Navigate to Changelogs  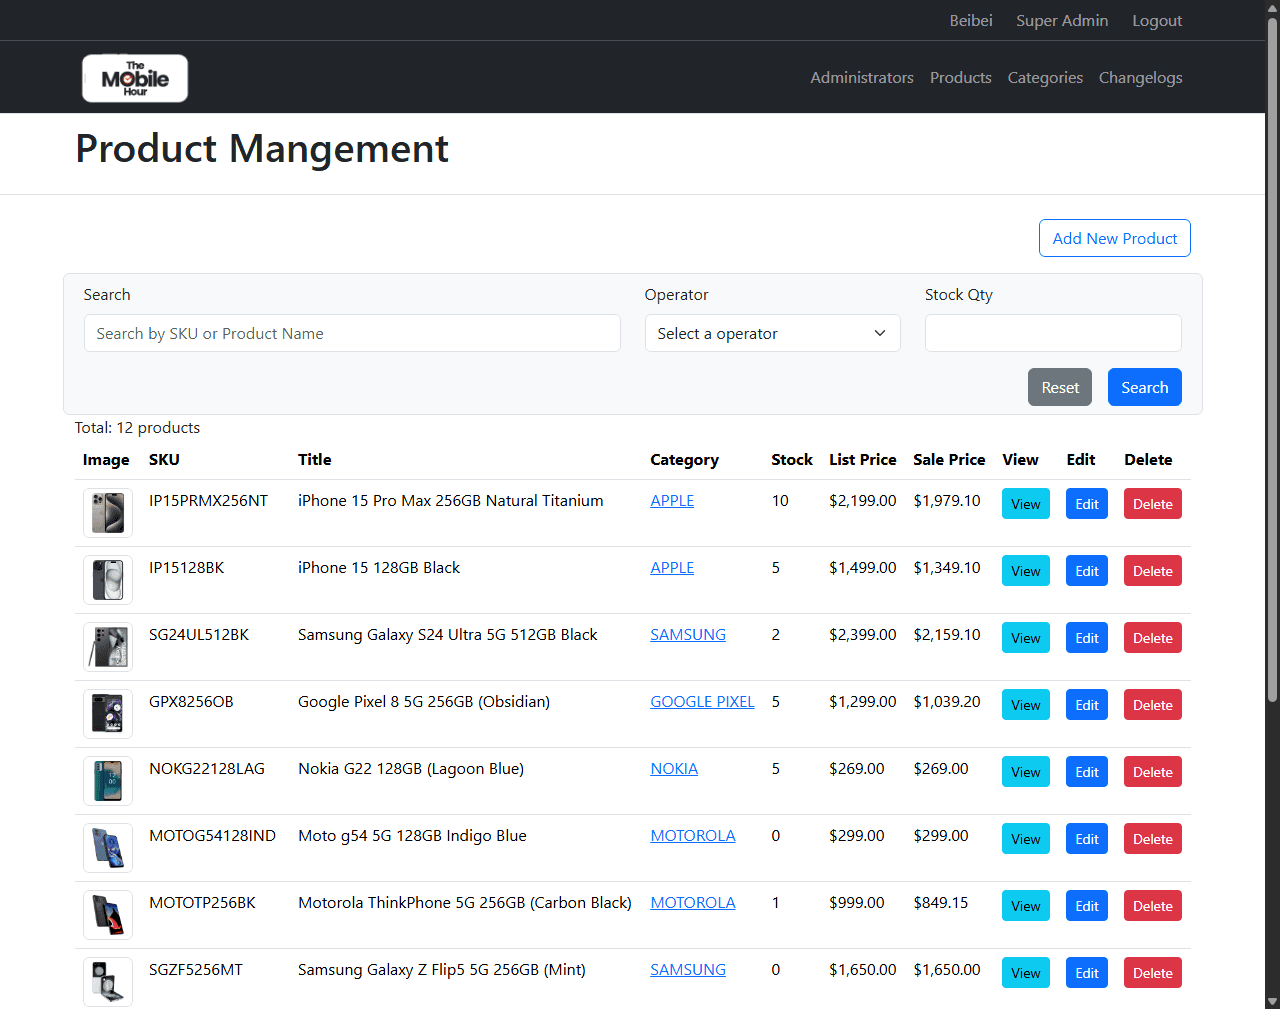pyautogui.click(x=1140, y=78)
